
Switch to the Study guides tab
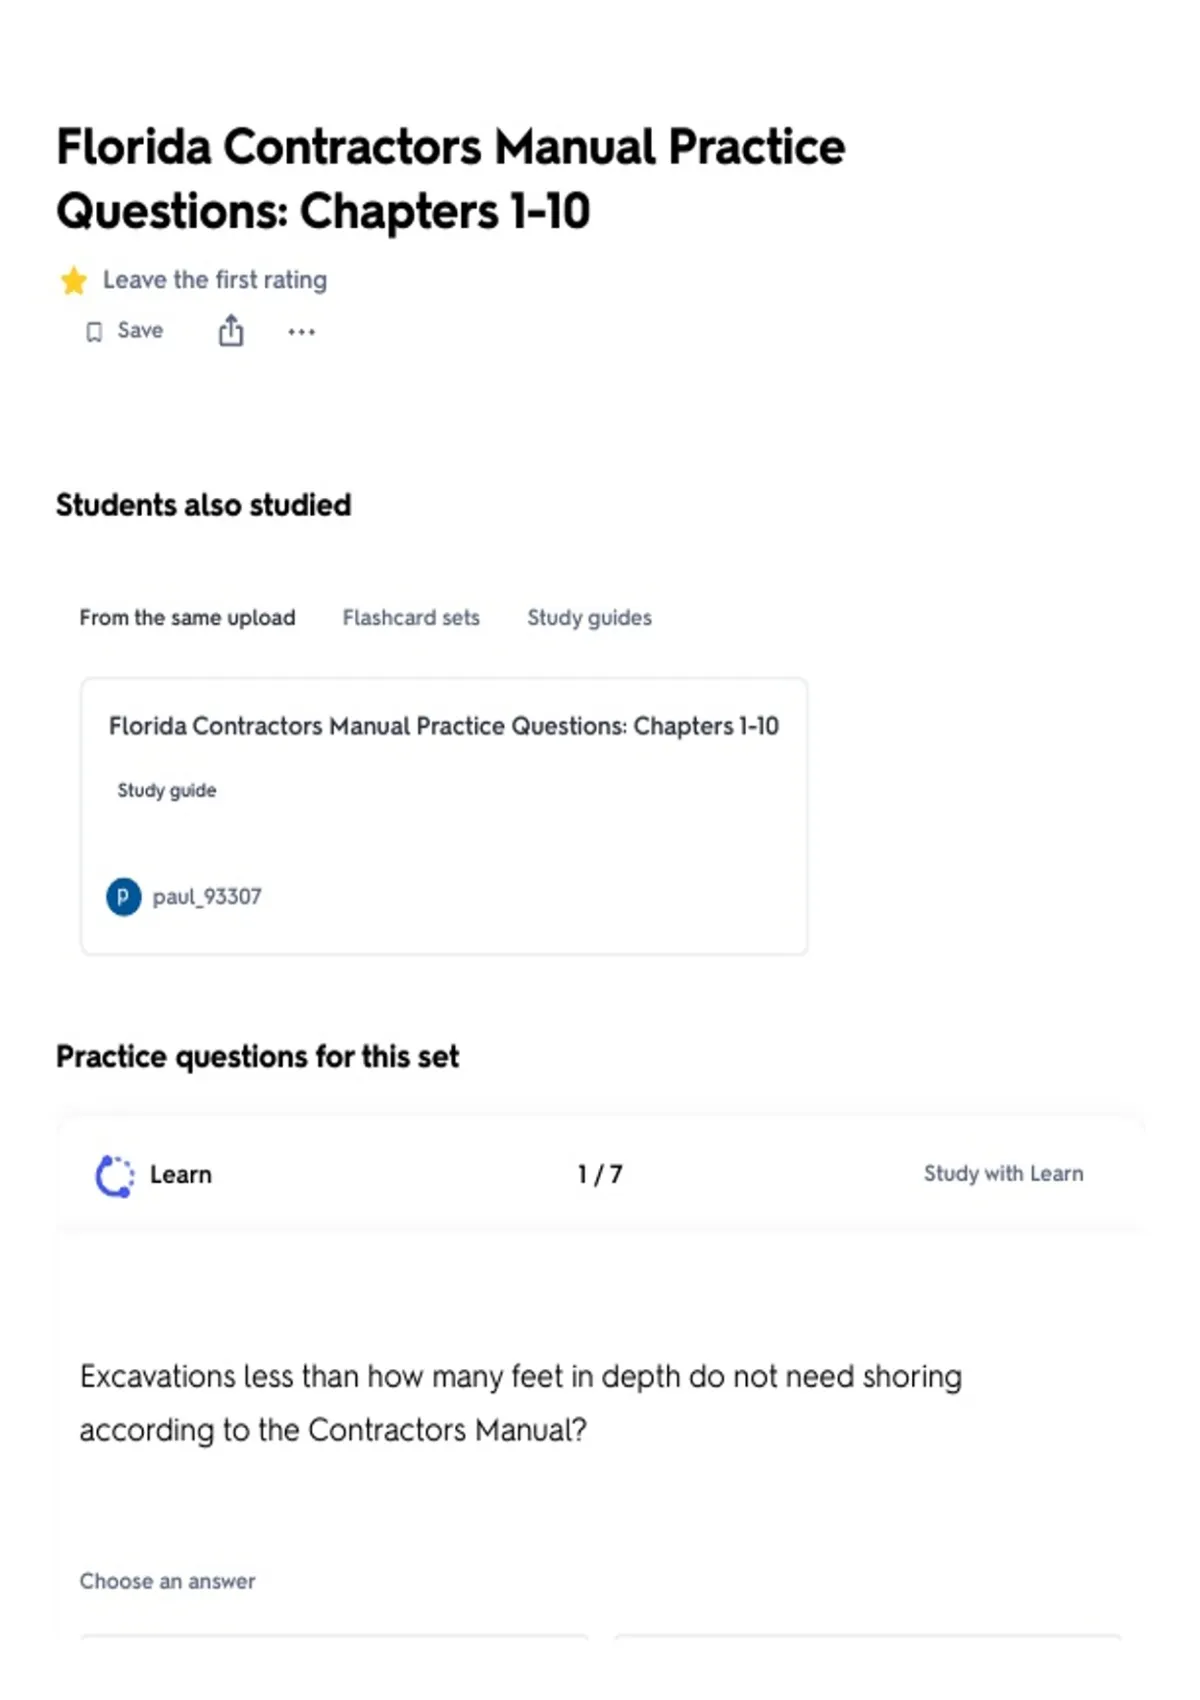(x=589, y=618)
